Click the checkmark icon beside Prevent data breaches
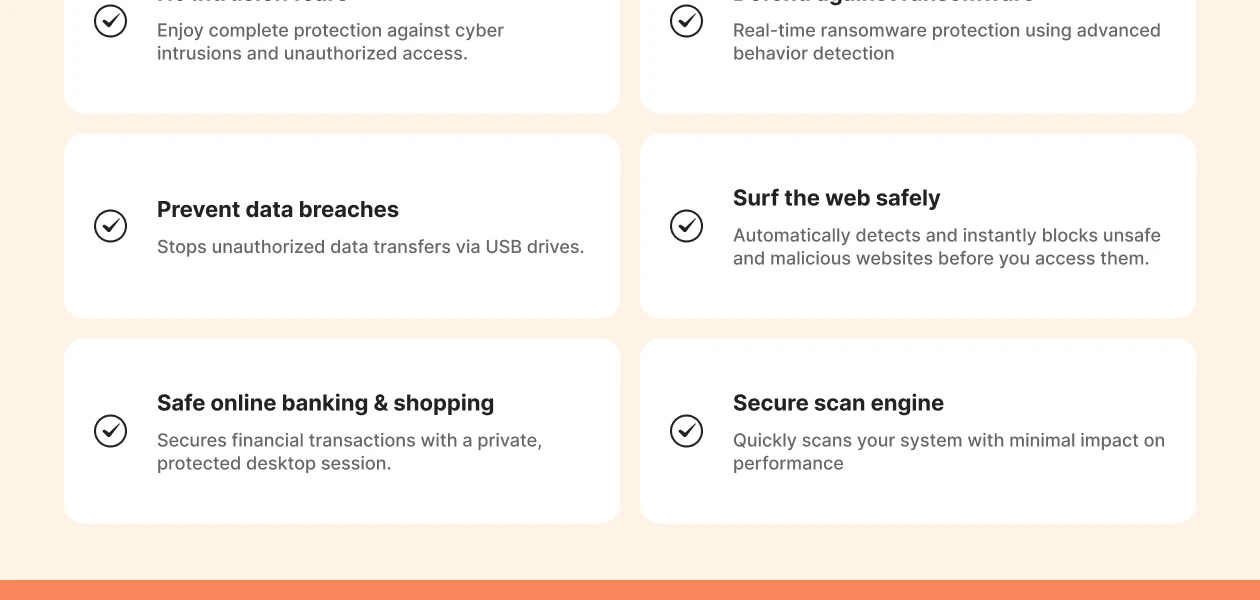This screenshot has height=600, width=1260. pos(111,226)
